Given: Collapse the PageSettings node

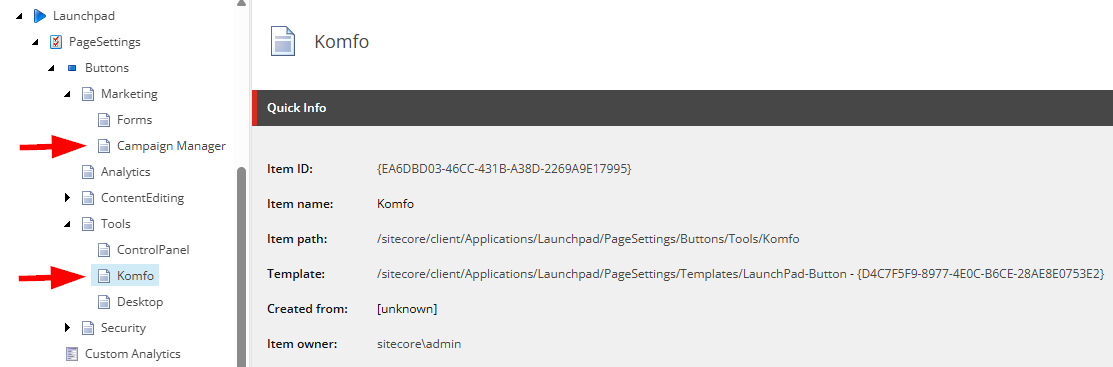Looking at the screenshot, I should 35,42.
